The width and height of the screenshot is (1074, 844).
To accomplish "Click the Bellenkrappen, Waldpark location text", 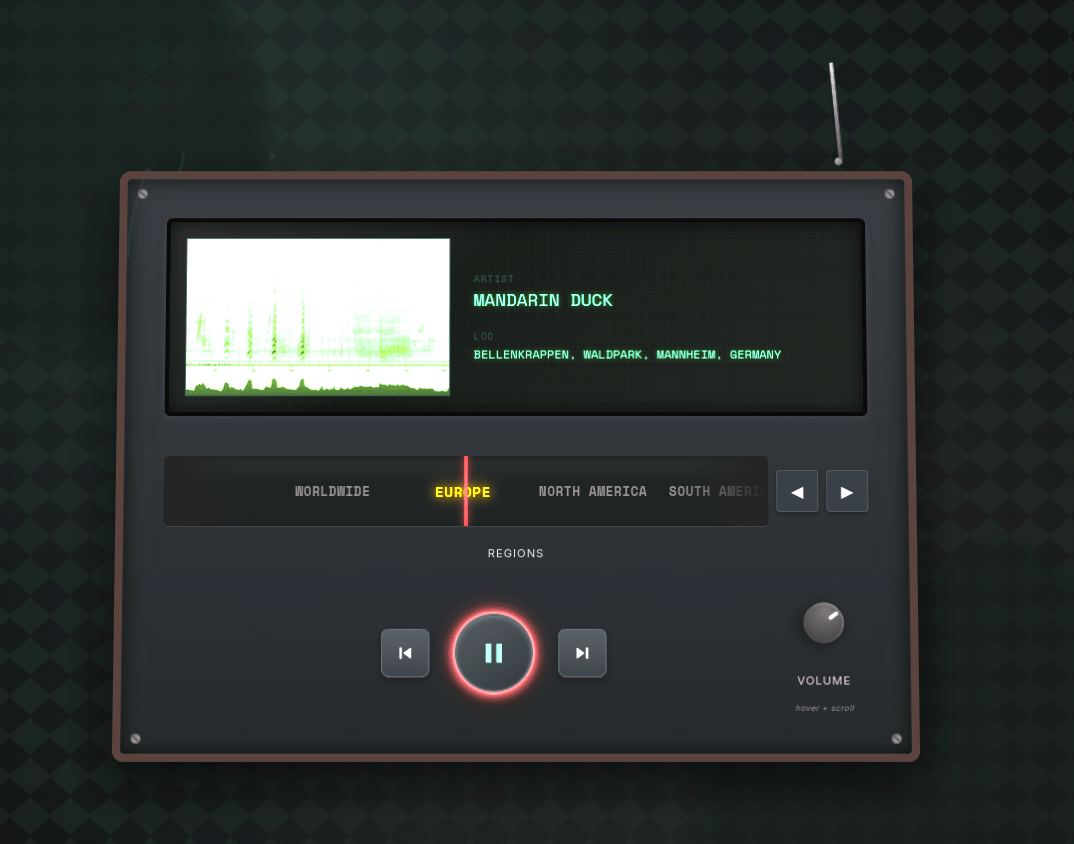I will pyautogui.click(x=627, y=355).
